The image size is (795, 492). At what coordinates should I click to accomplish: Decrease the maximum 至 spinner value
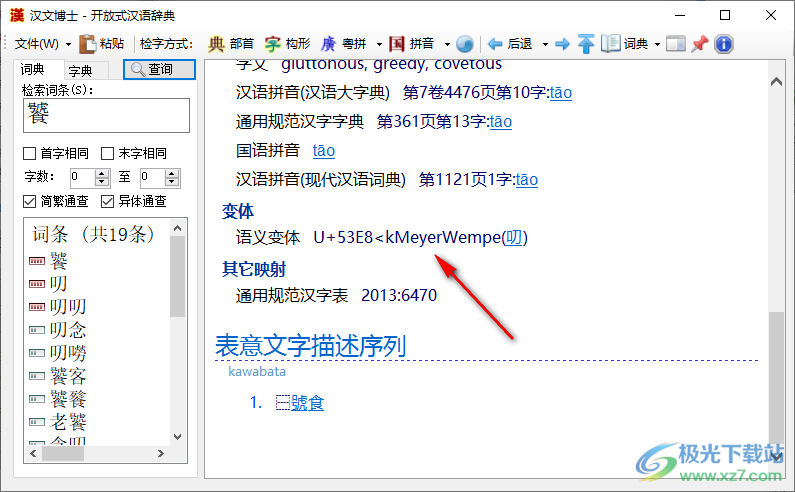click(x=172, y=182)
